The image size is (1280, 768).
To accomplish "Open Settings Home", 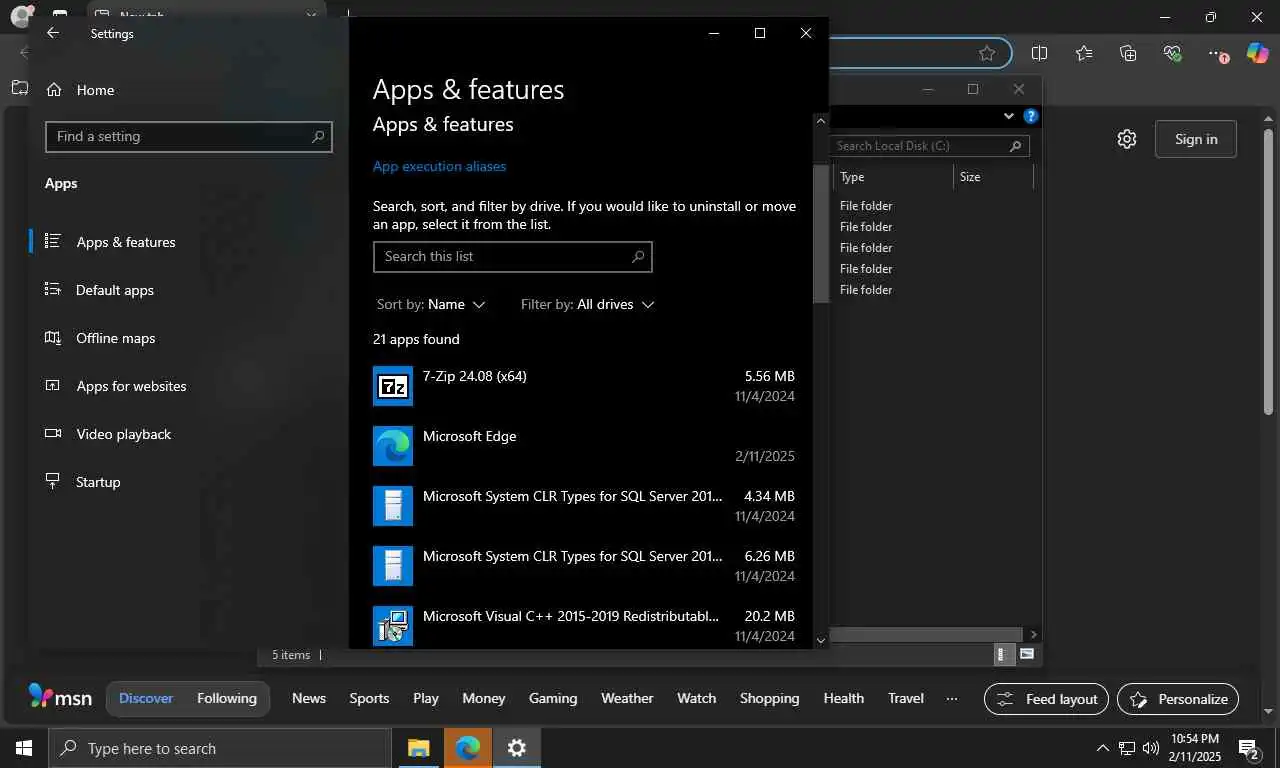I will [x=80, y=90].
